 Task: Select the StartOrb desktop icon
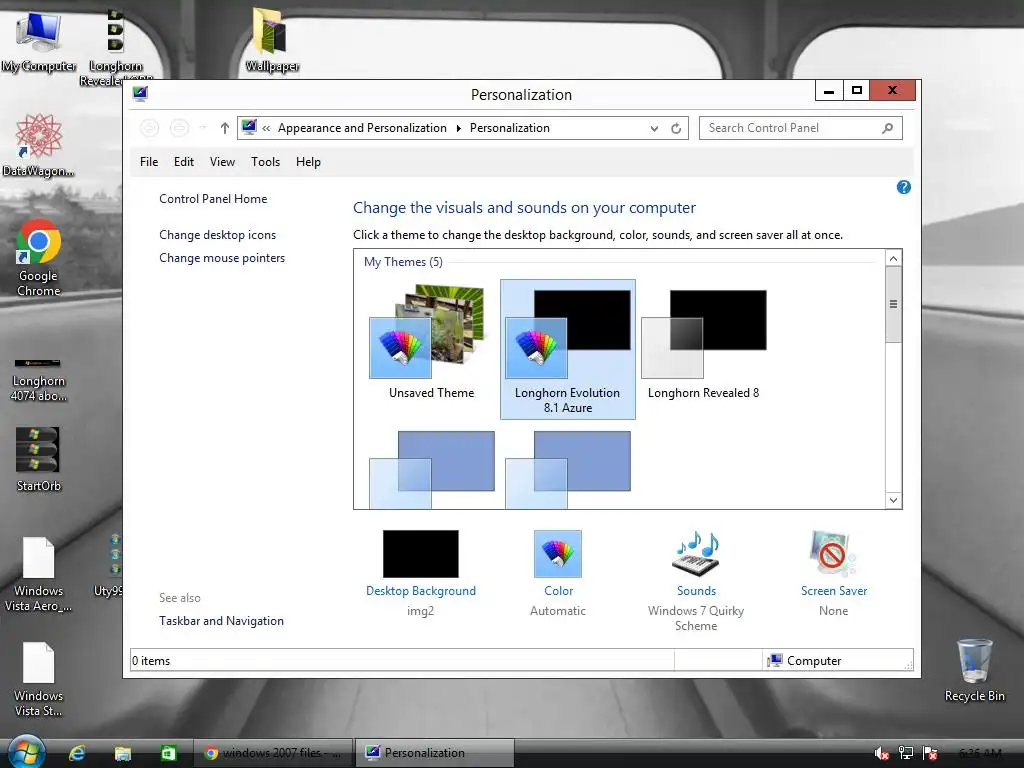point(39,458)
